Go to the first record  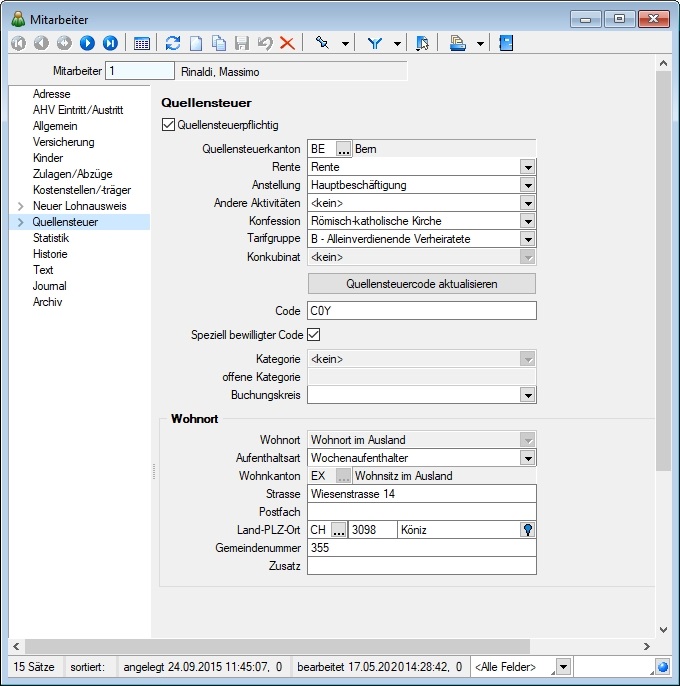pyautogui.click(x=18, y=43)
